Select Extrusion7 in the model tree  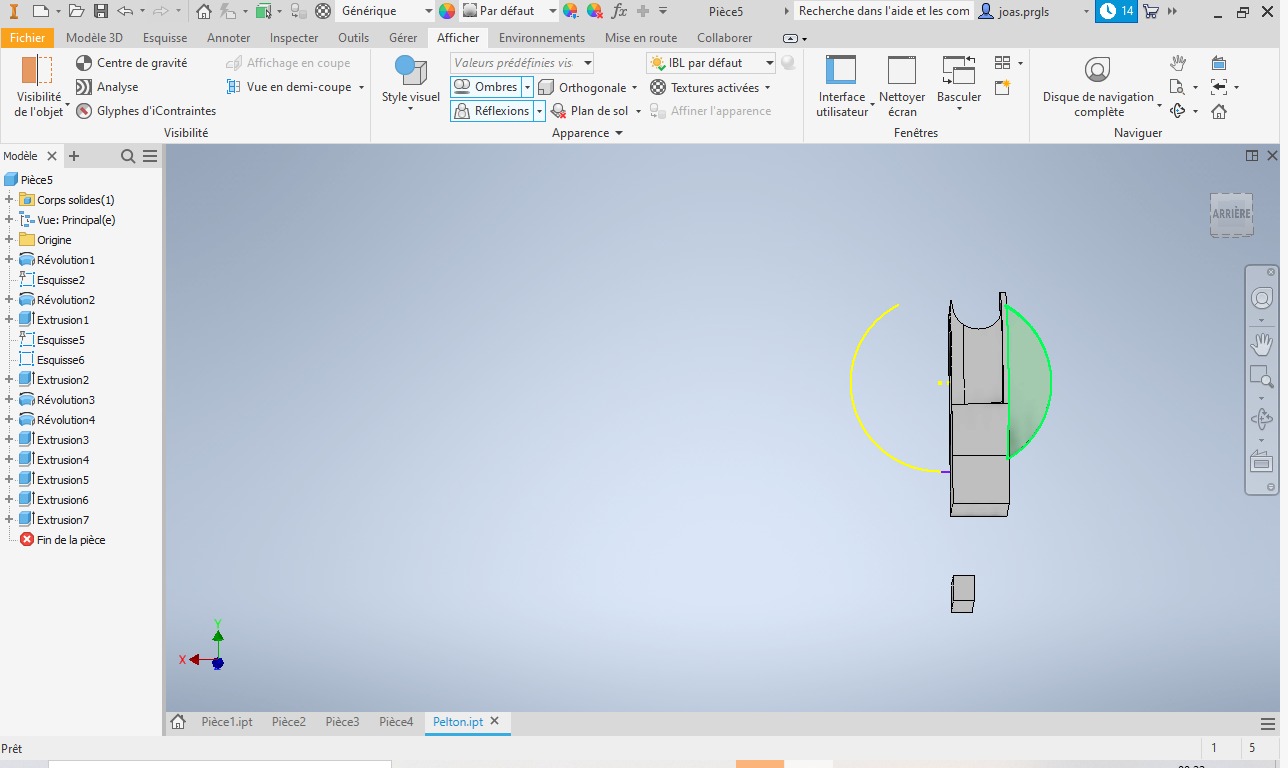62,520
